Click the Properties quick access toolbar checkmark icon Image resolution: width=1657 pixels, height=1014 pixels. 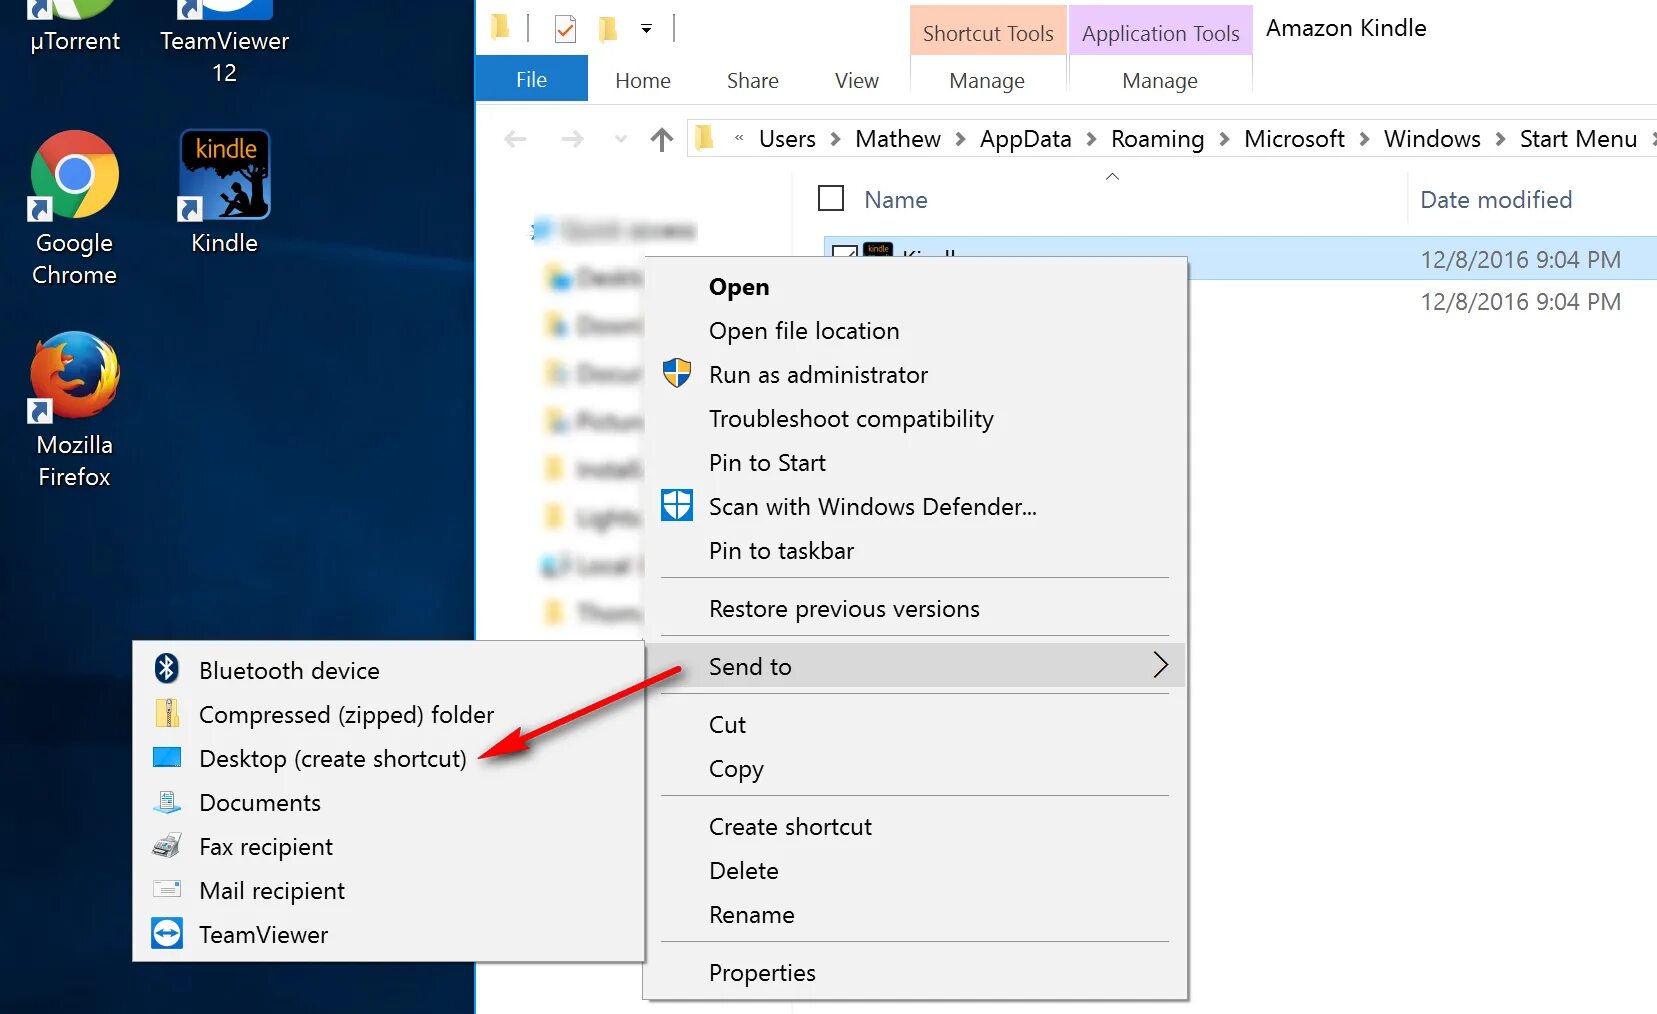(x=565, y=29)
